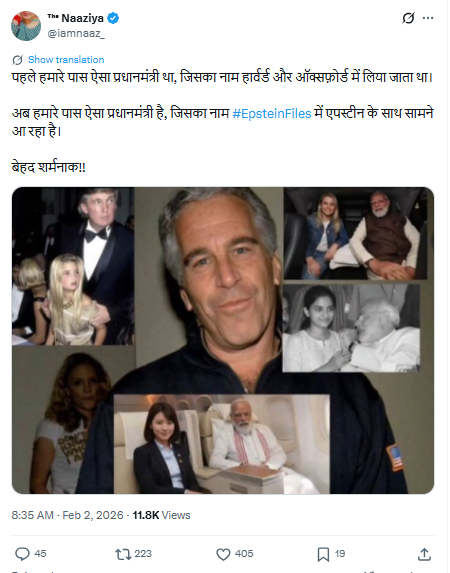Click the blue verified badge
The width and height of the screenshot is (450, 573).
click(x=113, y=18)
